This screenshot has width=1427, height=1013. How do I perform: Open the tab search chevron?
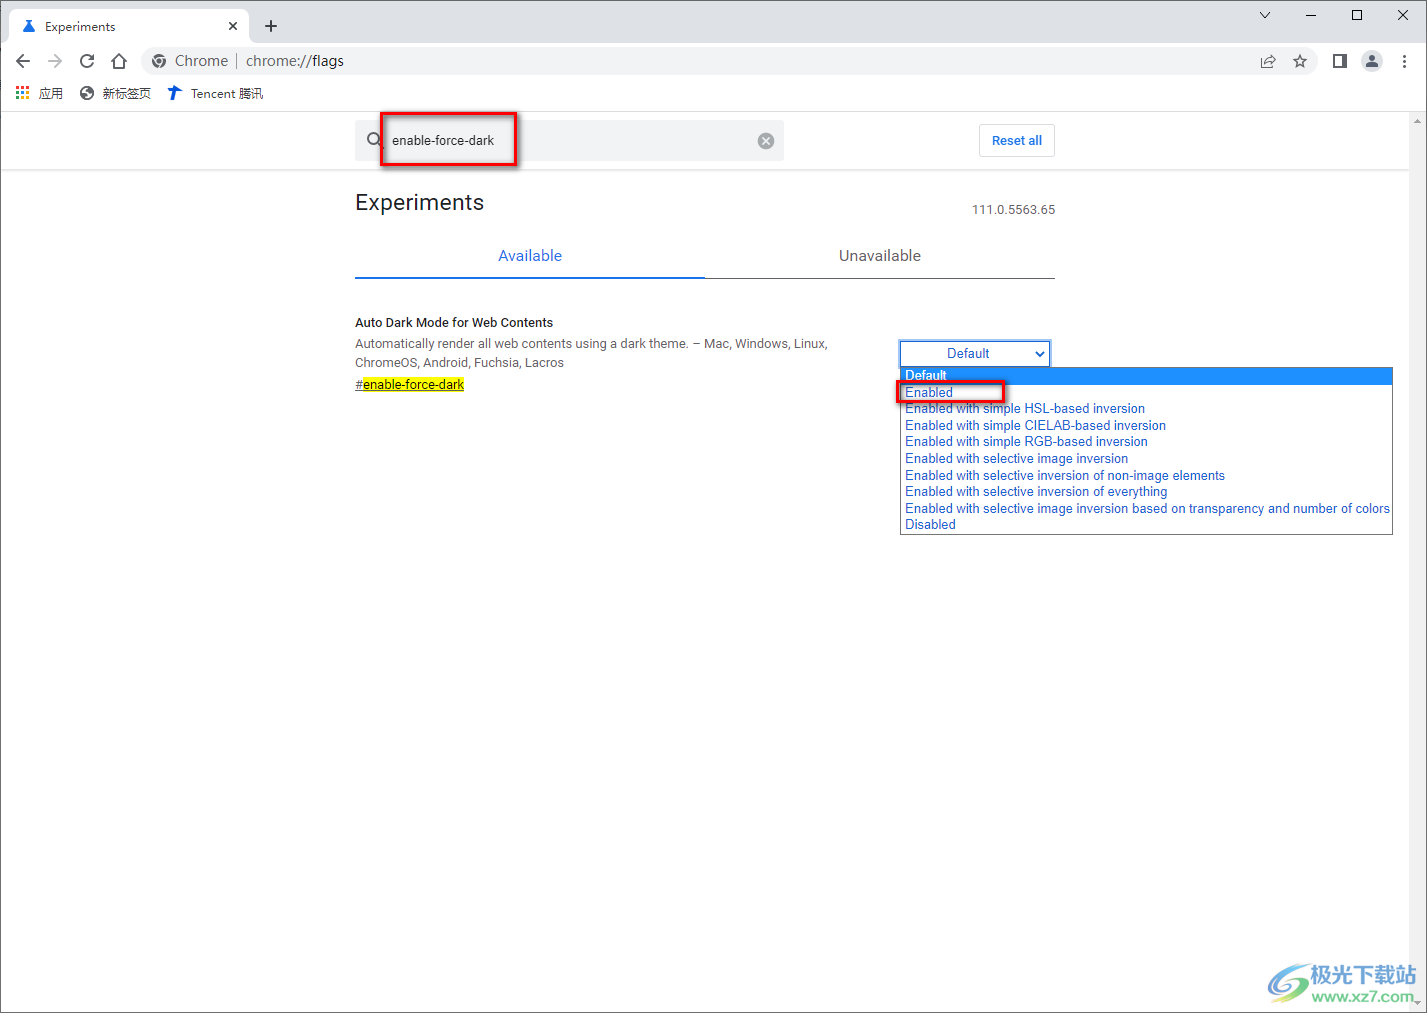(1265, 15)
